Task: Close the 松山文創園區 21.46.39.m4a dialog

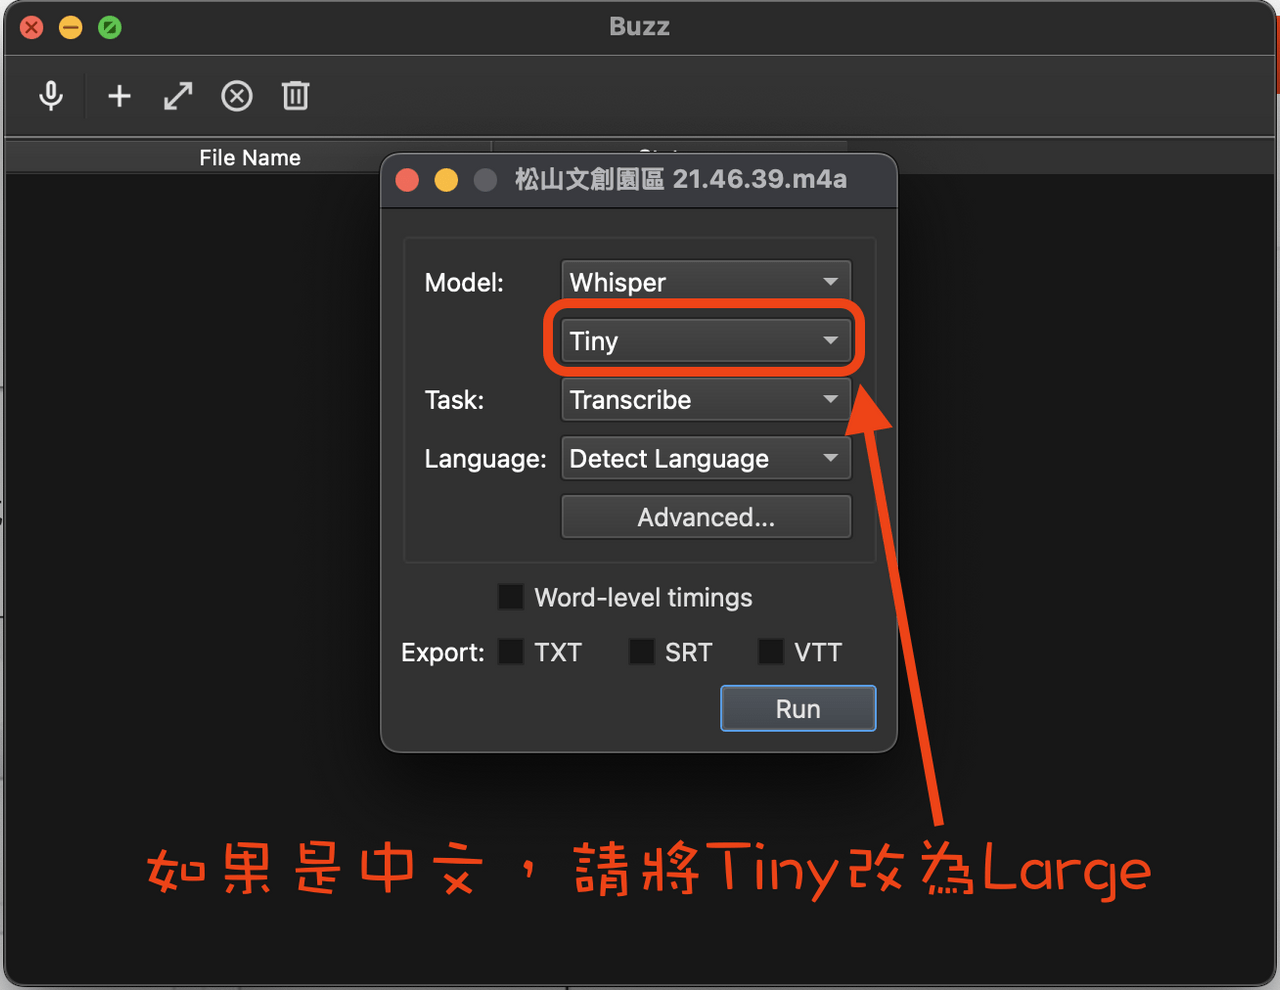Action: [407, 180]
